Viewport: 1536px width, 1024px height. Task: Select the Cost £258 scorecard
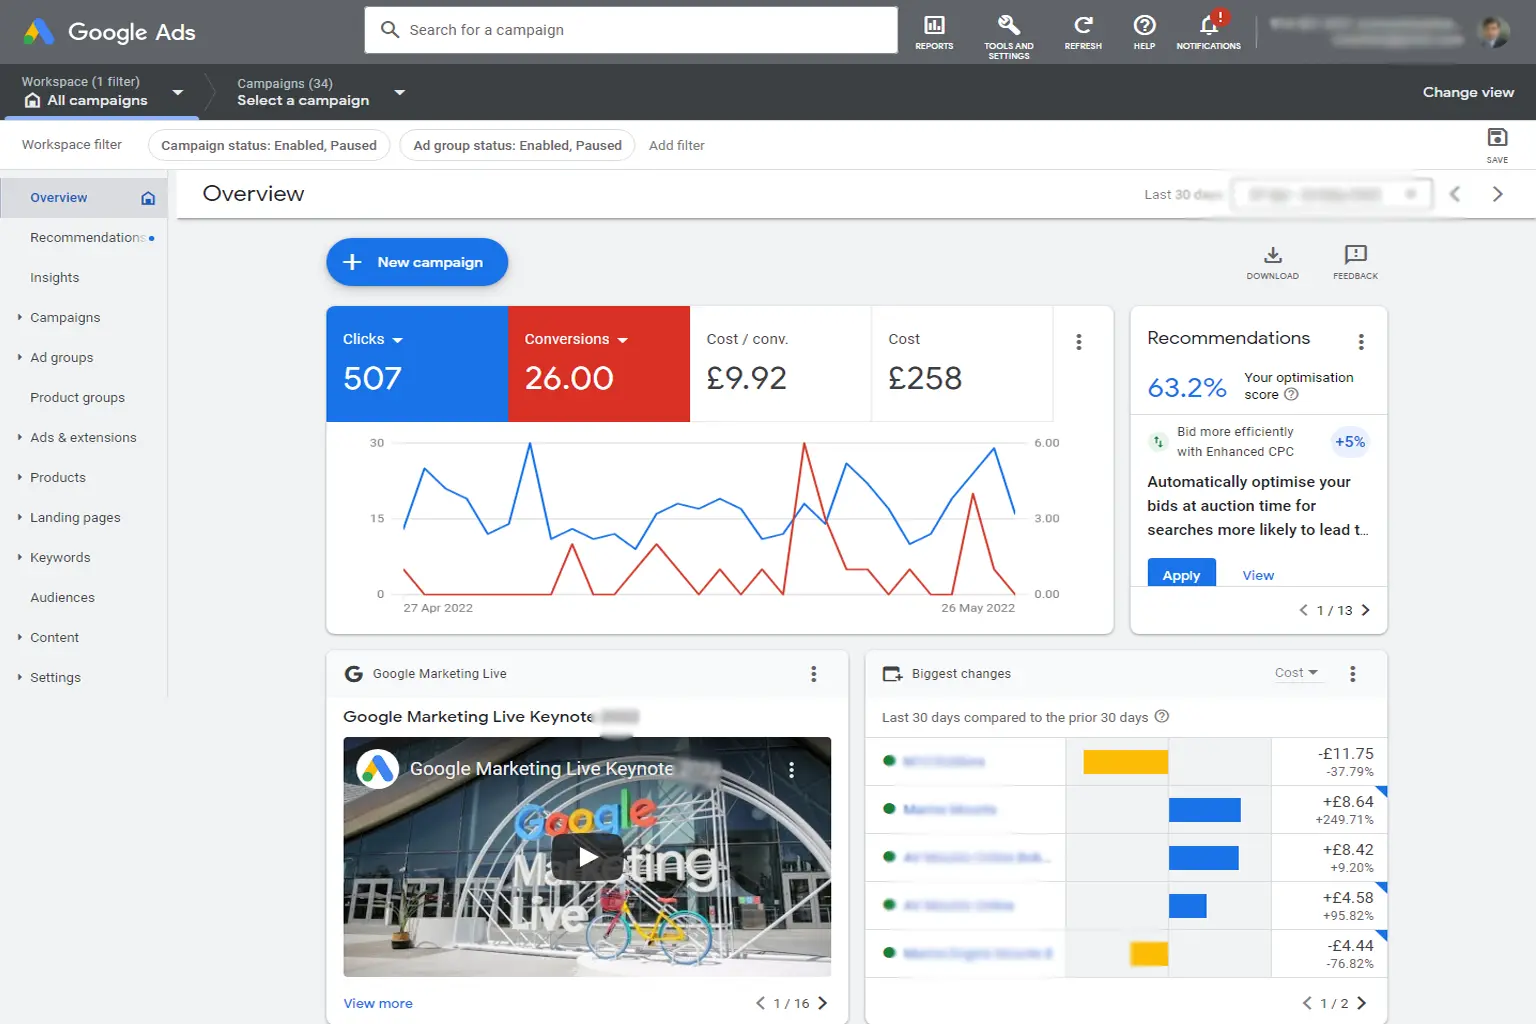pos(962,364)
